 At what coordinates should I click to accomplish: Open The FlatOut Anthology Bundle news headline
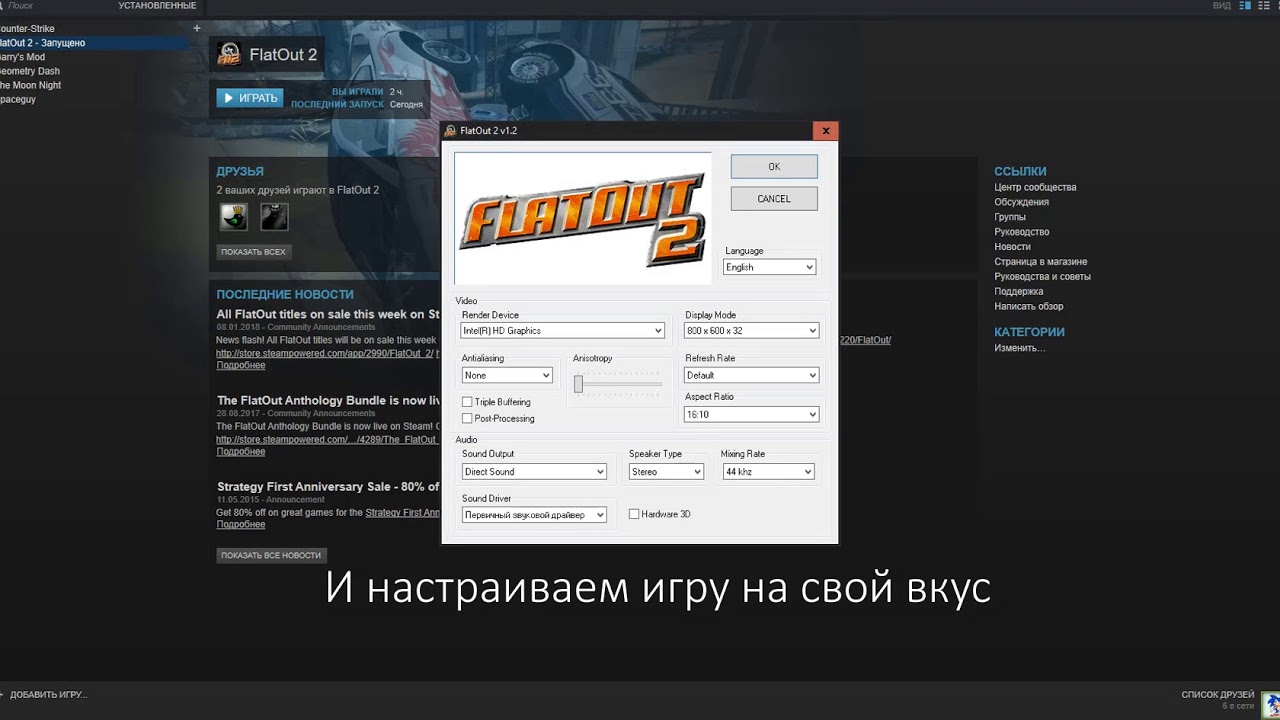pos(329,401)
